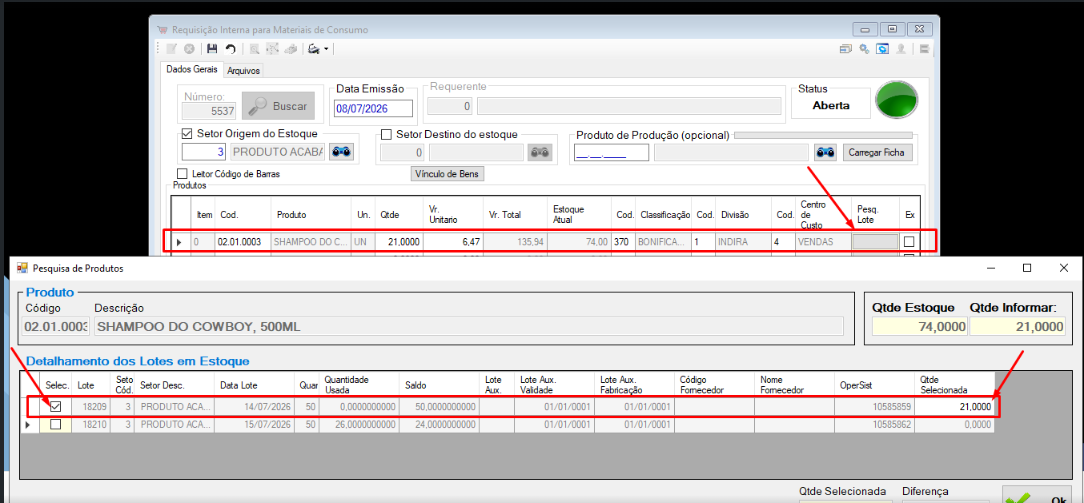
Task: Click the undo arrow icon in toolbar
Action: point(230,49)
